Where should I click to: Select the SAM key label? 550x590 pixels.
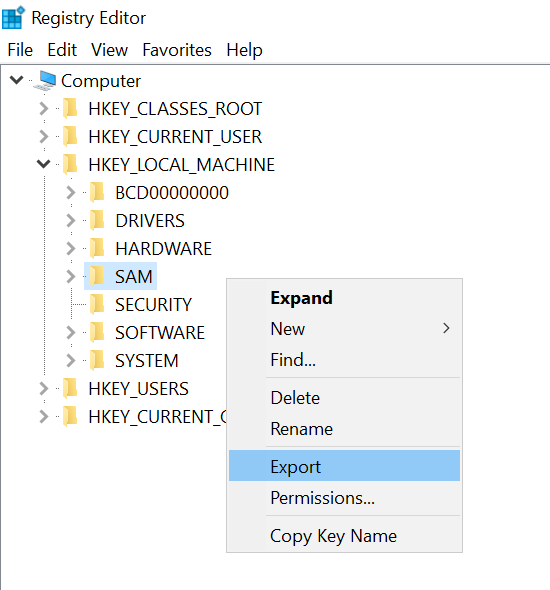click(134, 277)
